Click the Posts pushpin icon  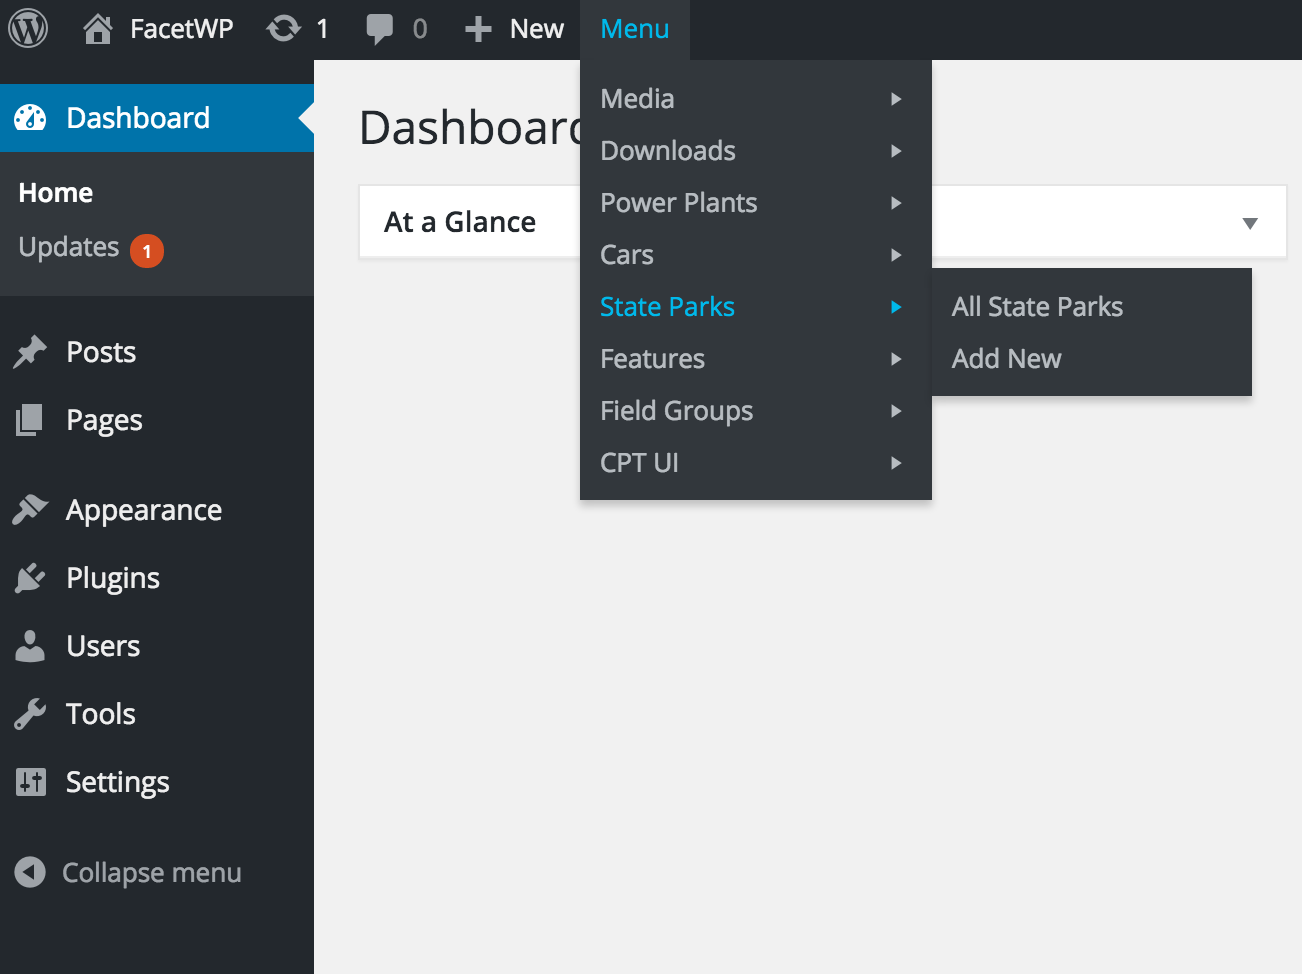click(x=30, y=352)
